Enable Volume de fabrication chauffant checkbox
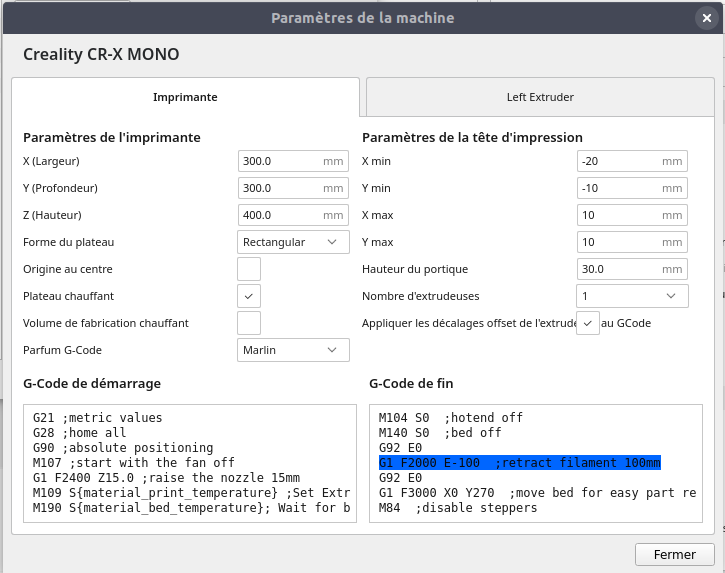The image size is (725, 573). [249, 323]
